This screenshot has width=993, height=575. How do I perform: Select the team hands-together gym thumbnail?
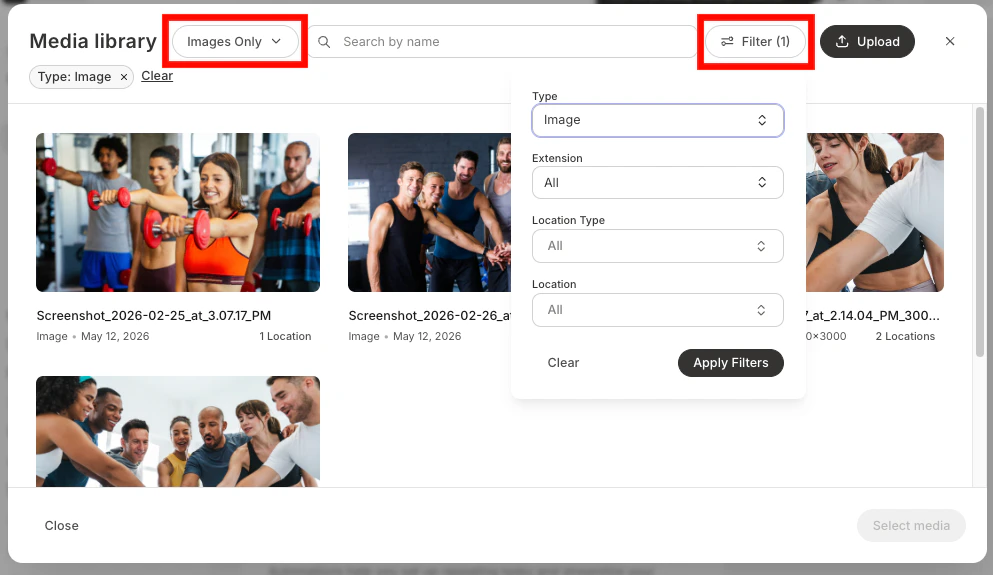tap(429, 212)
